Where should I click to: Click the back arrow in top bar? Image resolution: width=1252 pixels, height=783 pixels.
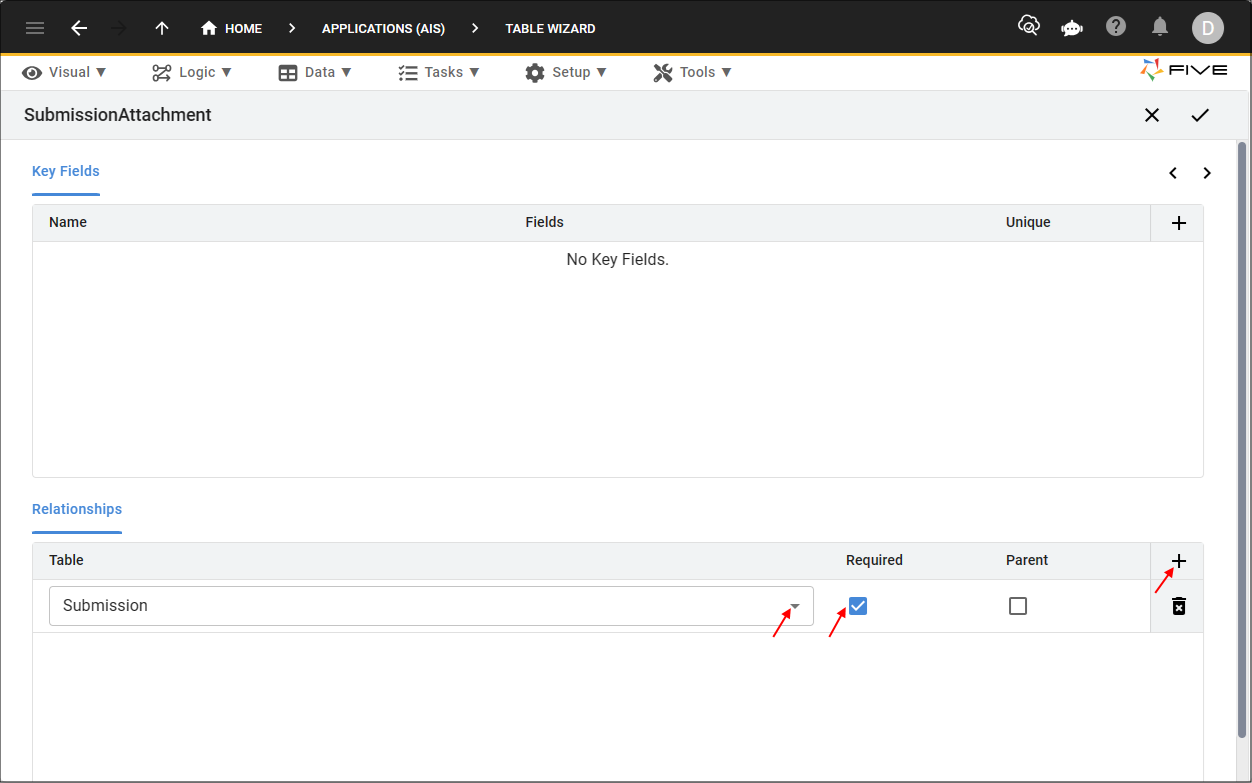click(79, 28)
